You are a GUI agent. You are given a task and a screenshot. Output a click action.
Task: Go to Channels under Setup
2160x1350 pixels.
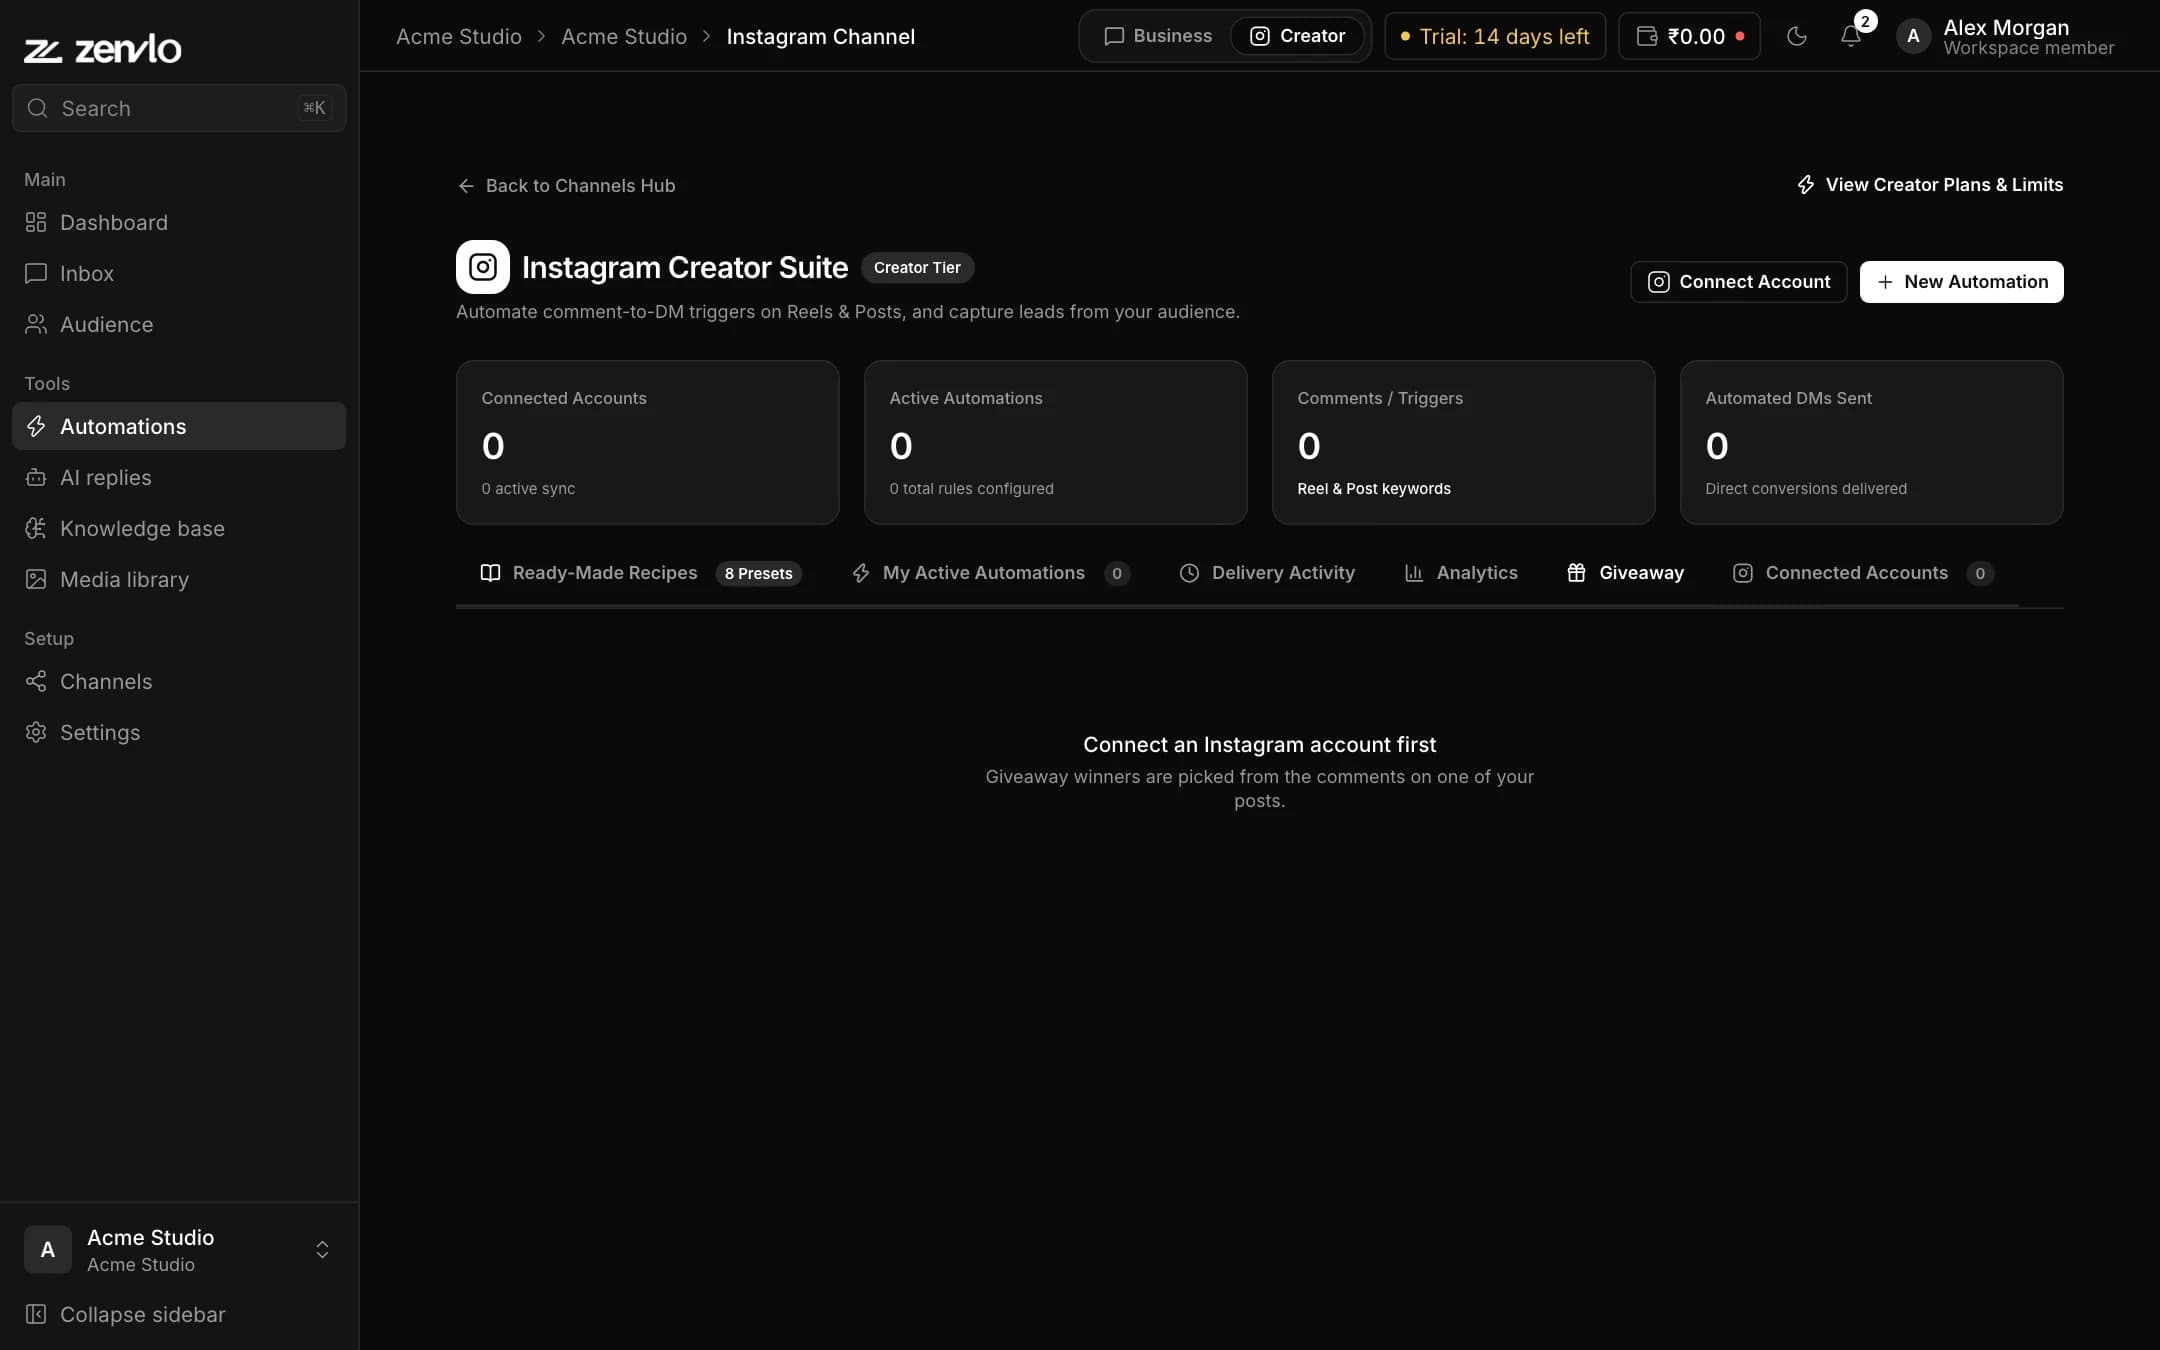click(179, 681)
